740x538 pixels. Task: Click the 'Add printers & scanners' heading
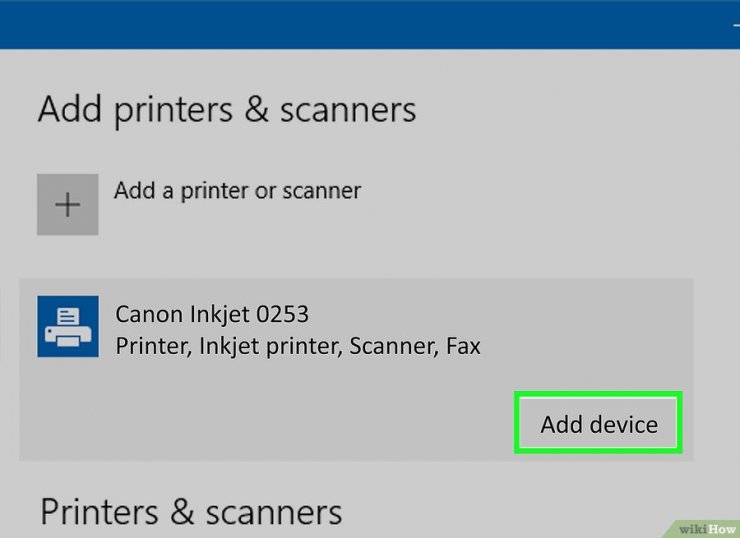tap(226, 109)
